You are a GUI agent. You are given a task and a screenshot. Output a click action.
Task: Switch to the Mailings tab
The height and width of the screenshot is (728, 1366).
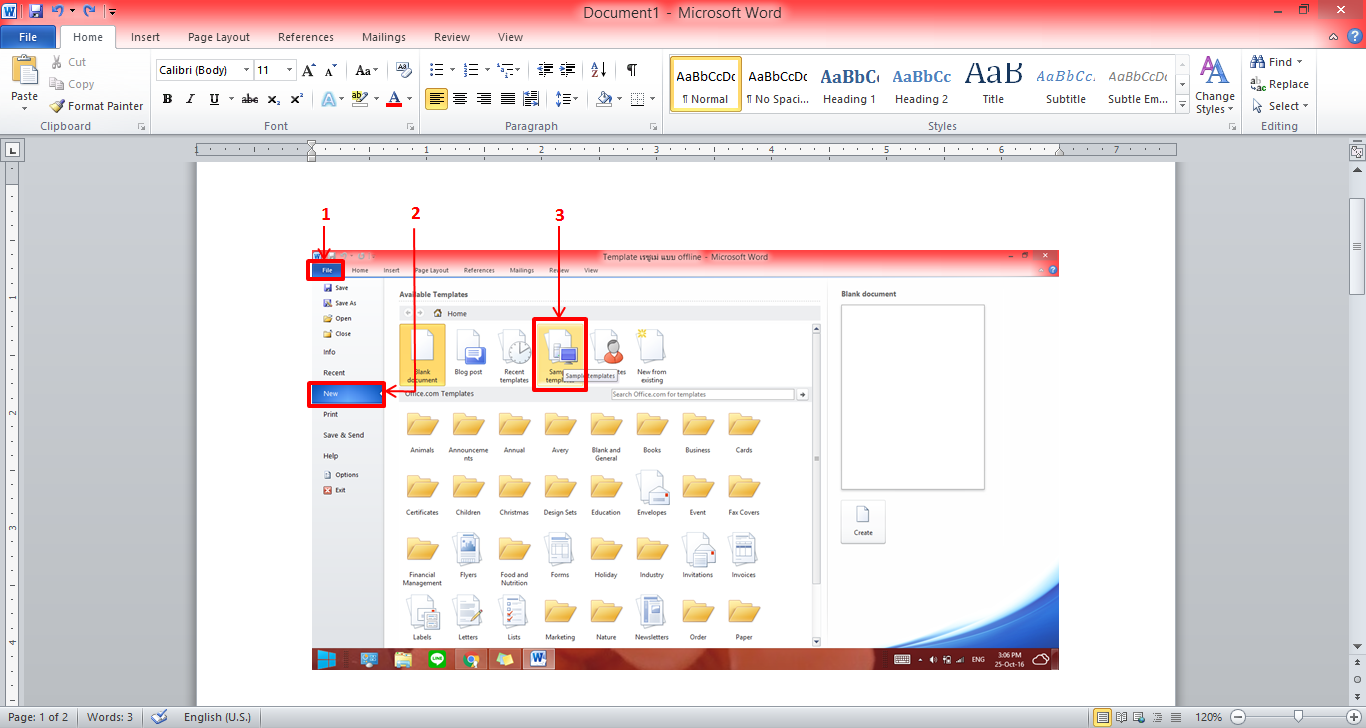click(x=384, y=37)
